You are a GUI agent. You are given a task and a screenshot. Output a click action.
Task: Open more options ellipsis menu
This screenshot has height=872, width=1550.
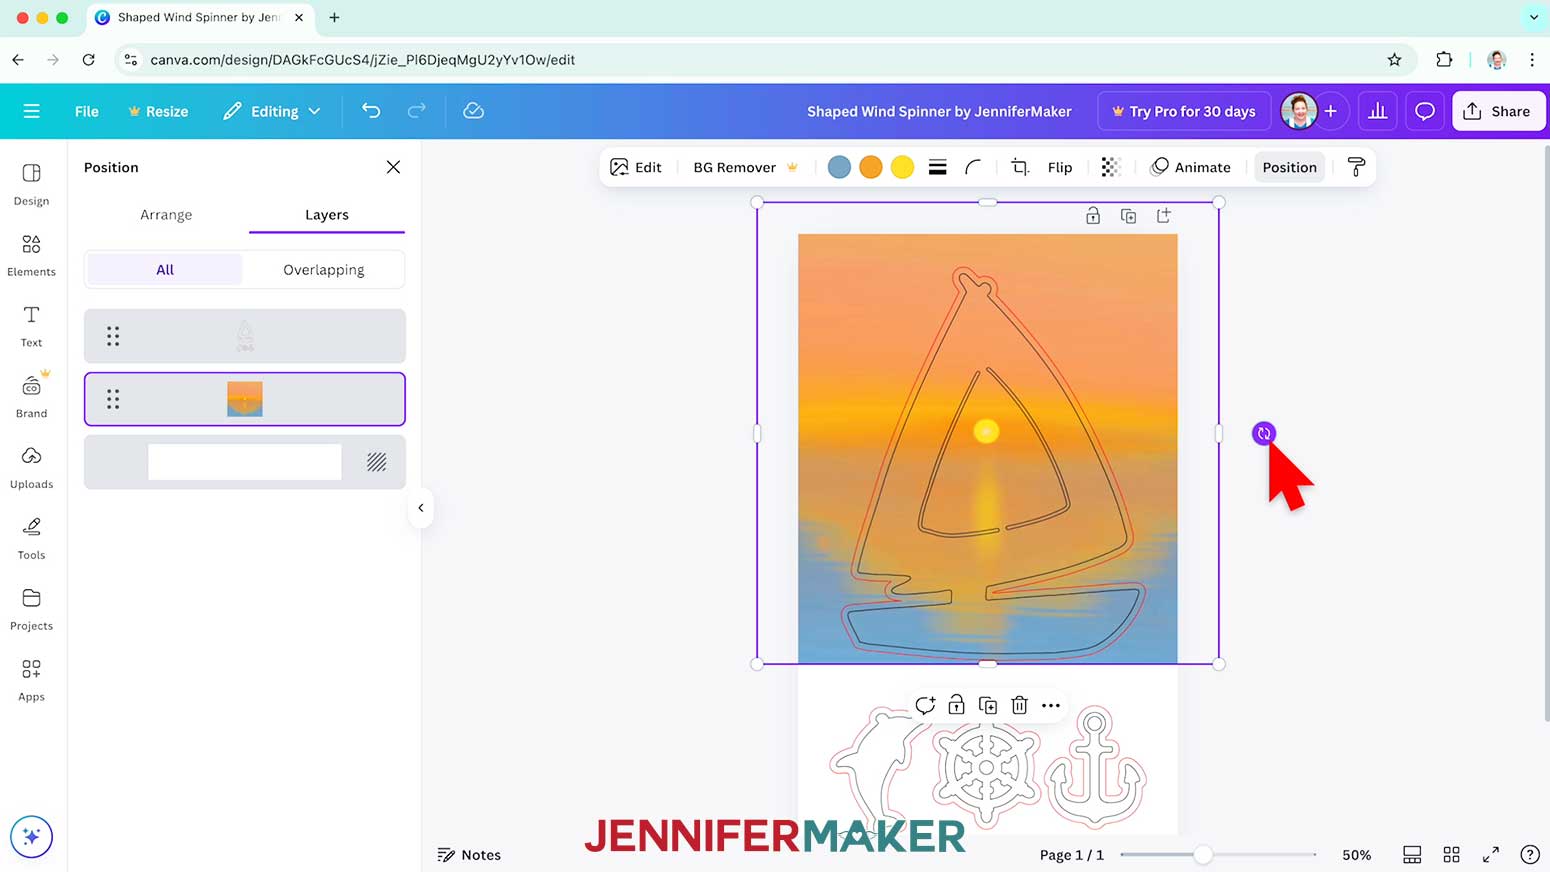(x=1051, y=706)
